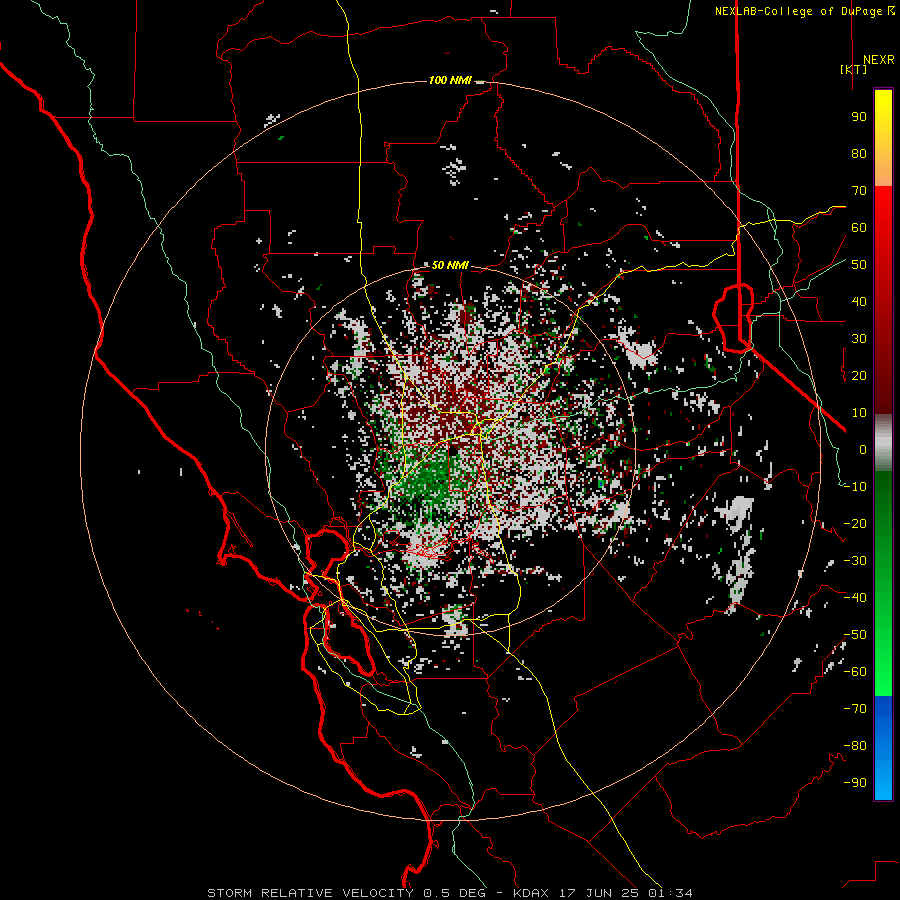Click the -70 value on the color scale
This screenshot has width=900, height=900.
855,709
